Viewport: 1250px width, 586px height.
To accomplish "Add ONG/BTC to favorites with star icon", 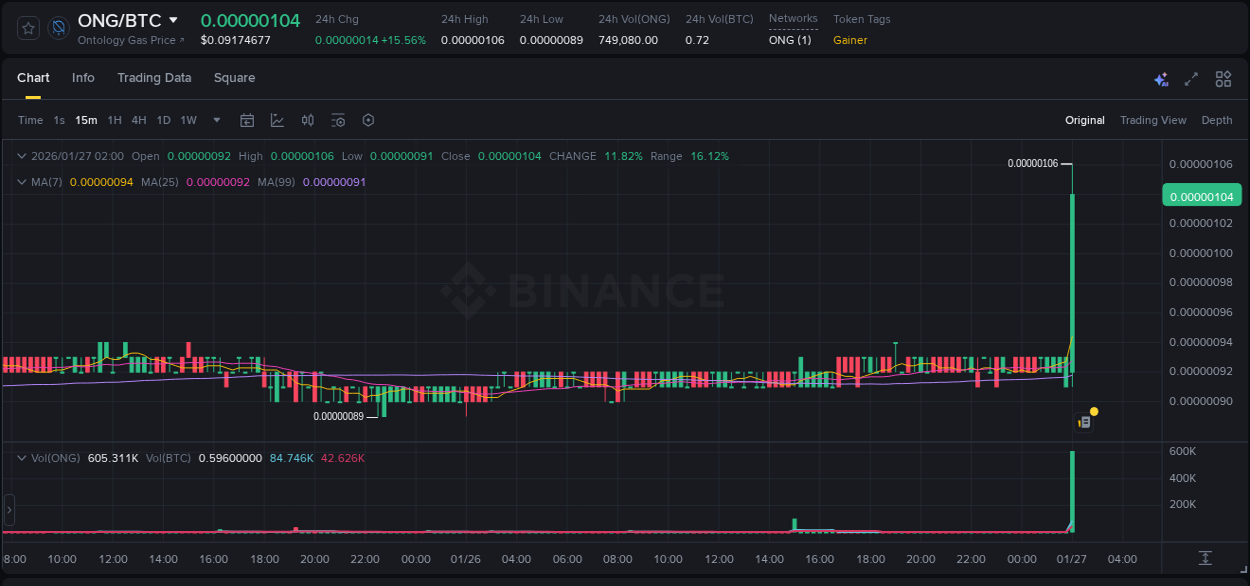I will click(29, 28).
